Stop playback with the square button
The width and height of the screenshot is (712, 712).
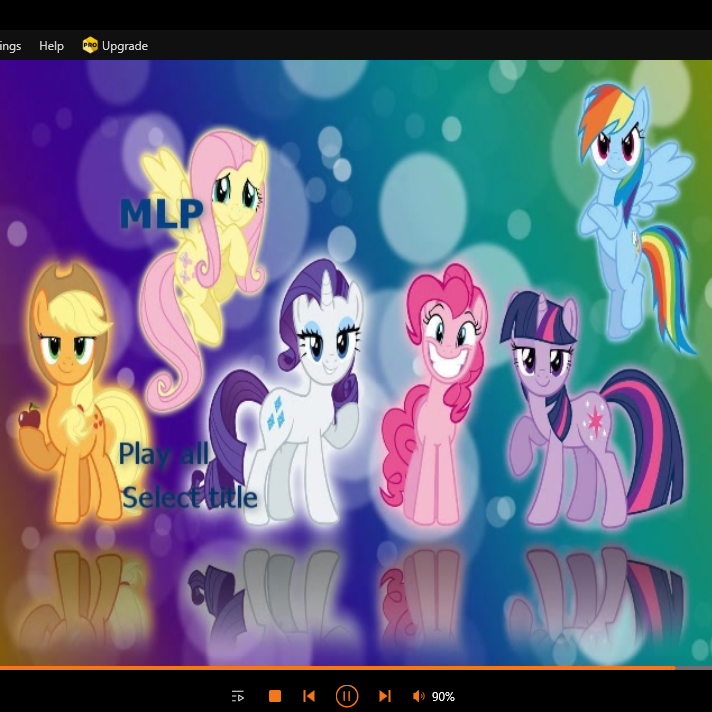point(275,696)
